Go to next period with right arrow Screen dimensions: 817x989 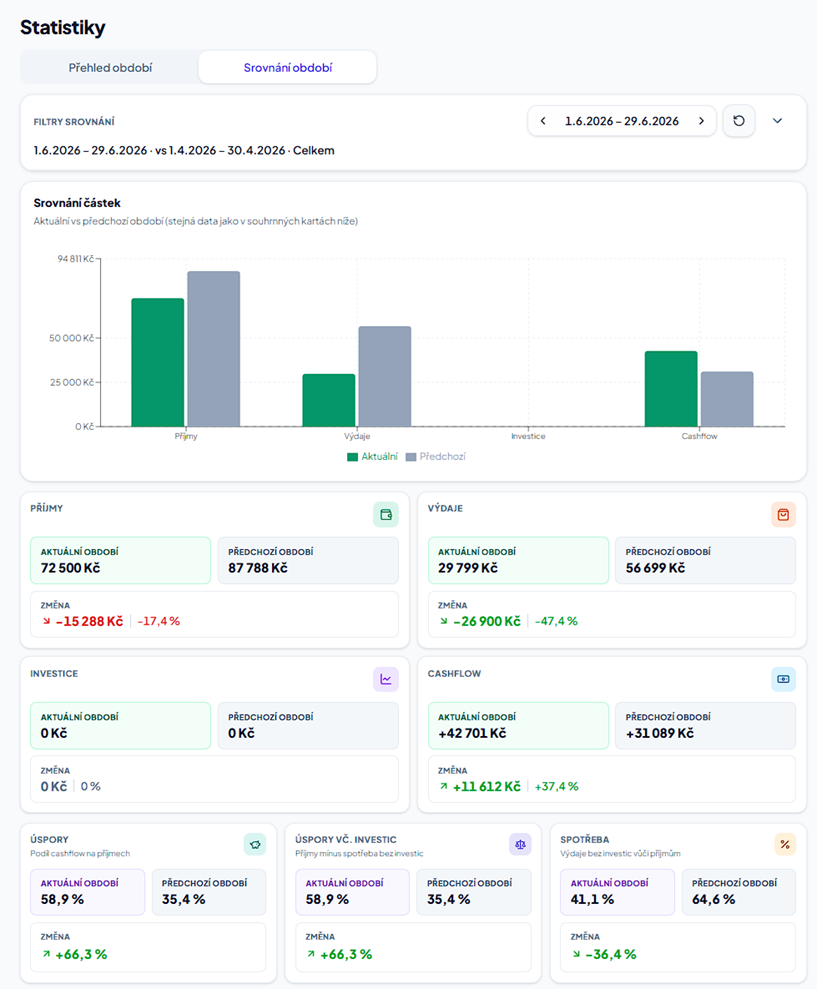point(701,120)
